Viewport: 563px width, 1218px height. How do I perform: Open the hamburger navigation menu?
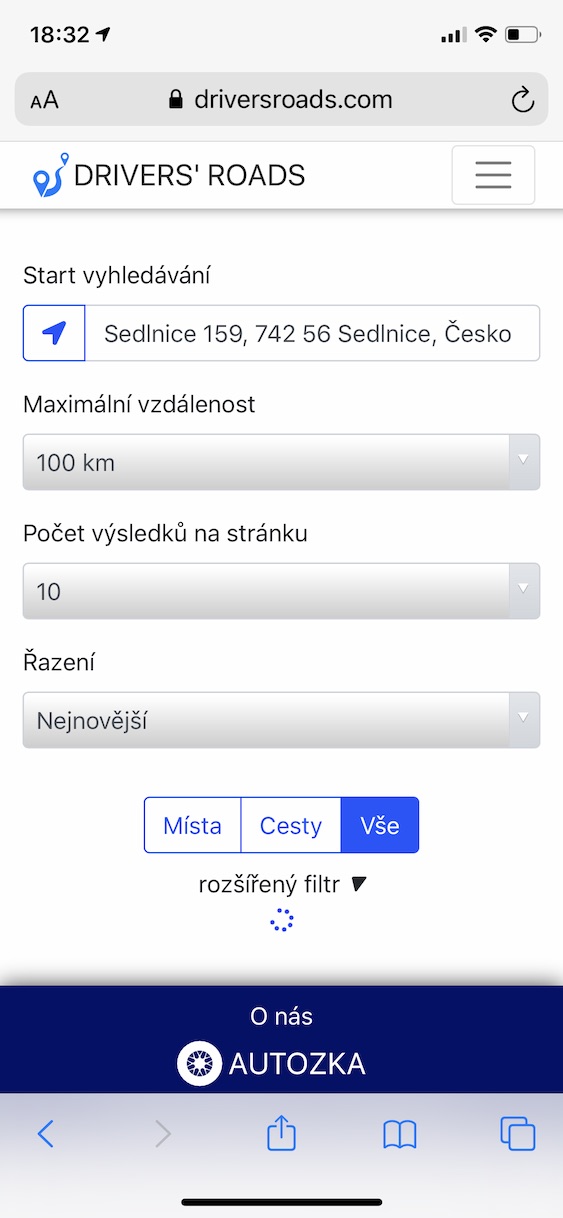click(x=493, y=175)
